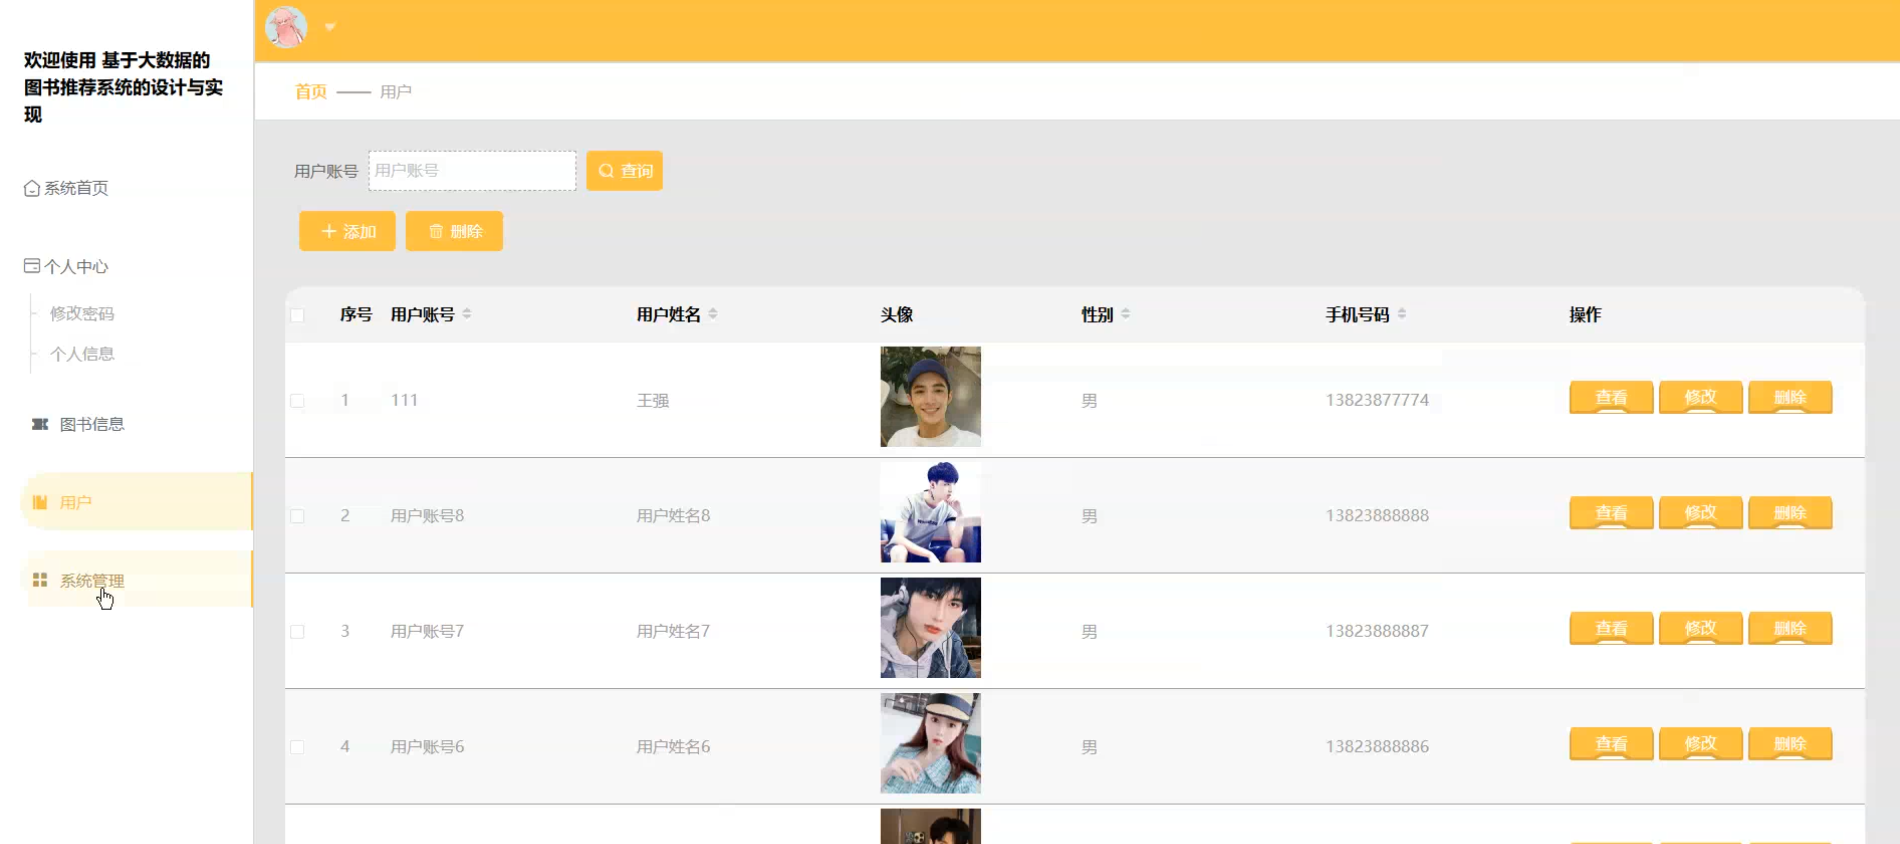Collapse the 个人中心 menu
Viewport: 1900px width, 844px height.
pyautogui.click(x=76, y=266)
